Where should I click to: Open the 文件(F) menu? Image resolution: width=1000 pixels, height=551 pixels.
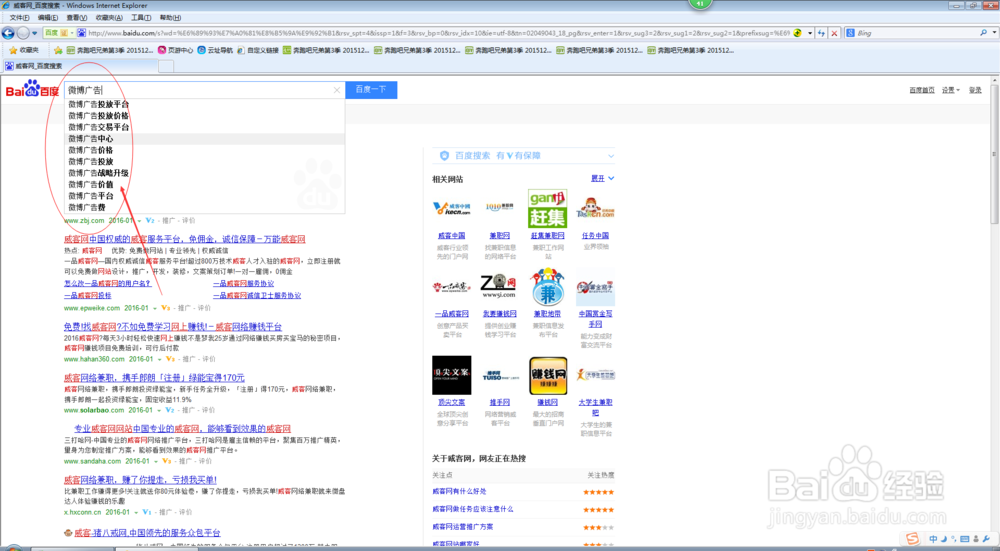coord(20,18)
